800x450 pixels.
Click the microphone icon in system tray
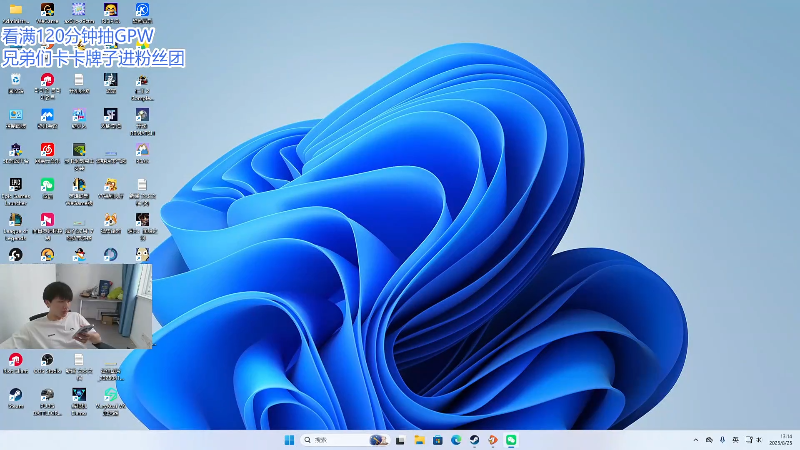[722, 440]
